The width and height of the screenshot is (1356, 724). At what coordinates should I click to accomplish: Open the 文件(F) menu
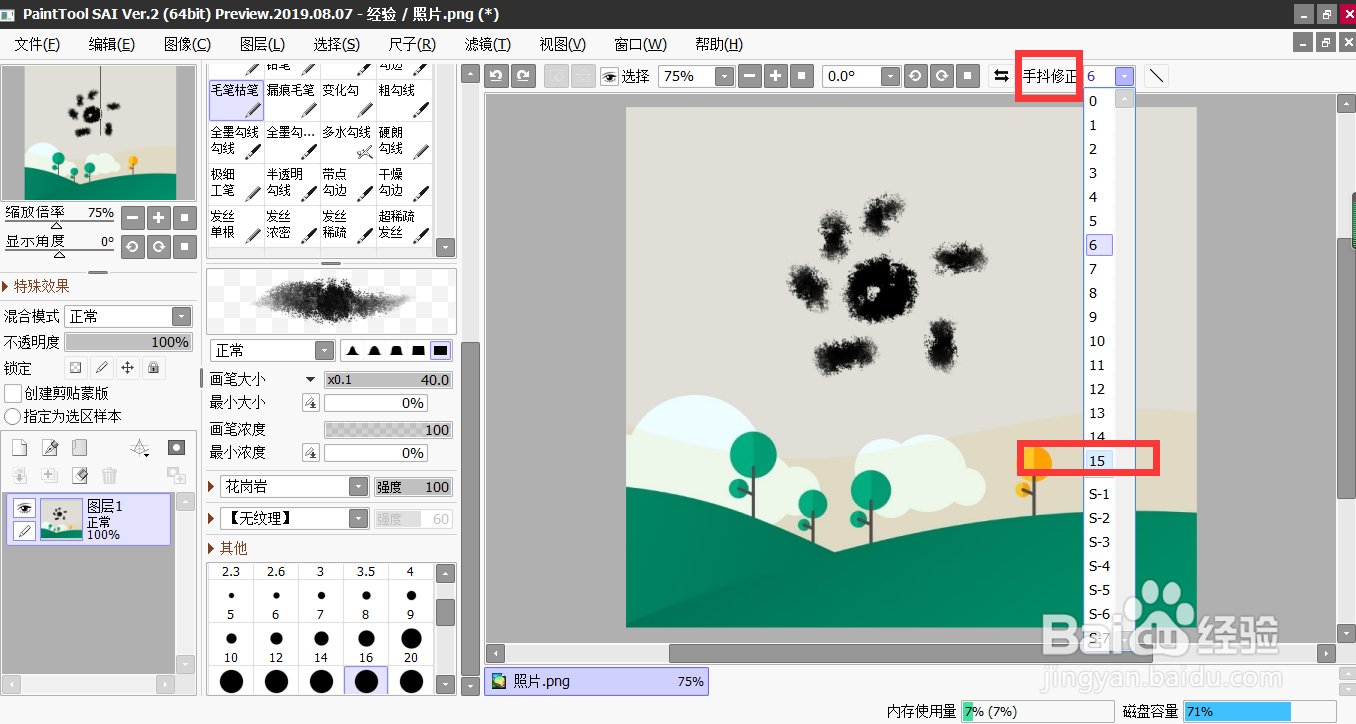37,44
